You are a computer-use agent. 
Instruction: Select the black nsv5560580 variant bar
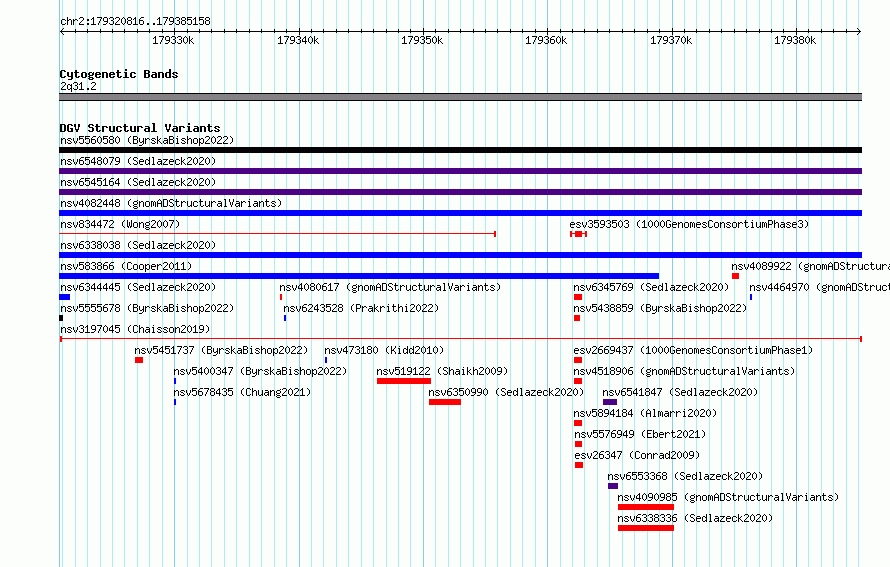coord(460,150)
